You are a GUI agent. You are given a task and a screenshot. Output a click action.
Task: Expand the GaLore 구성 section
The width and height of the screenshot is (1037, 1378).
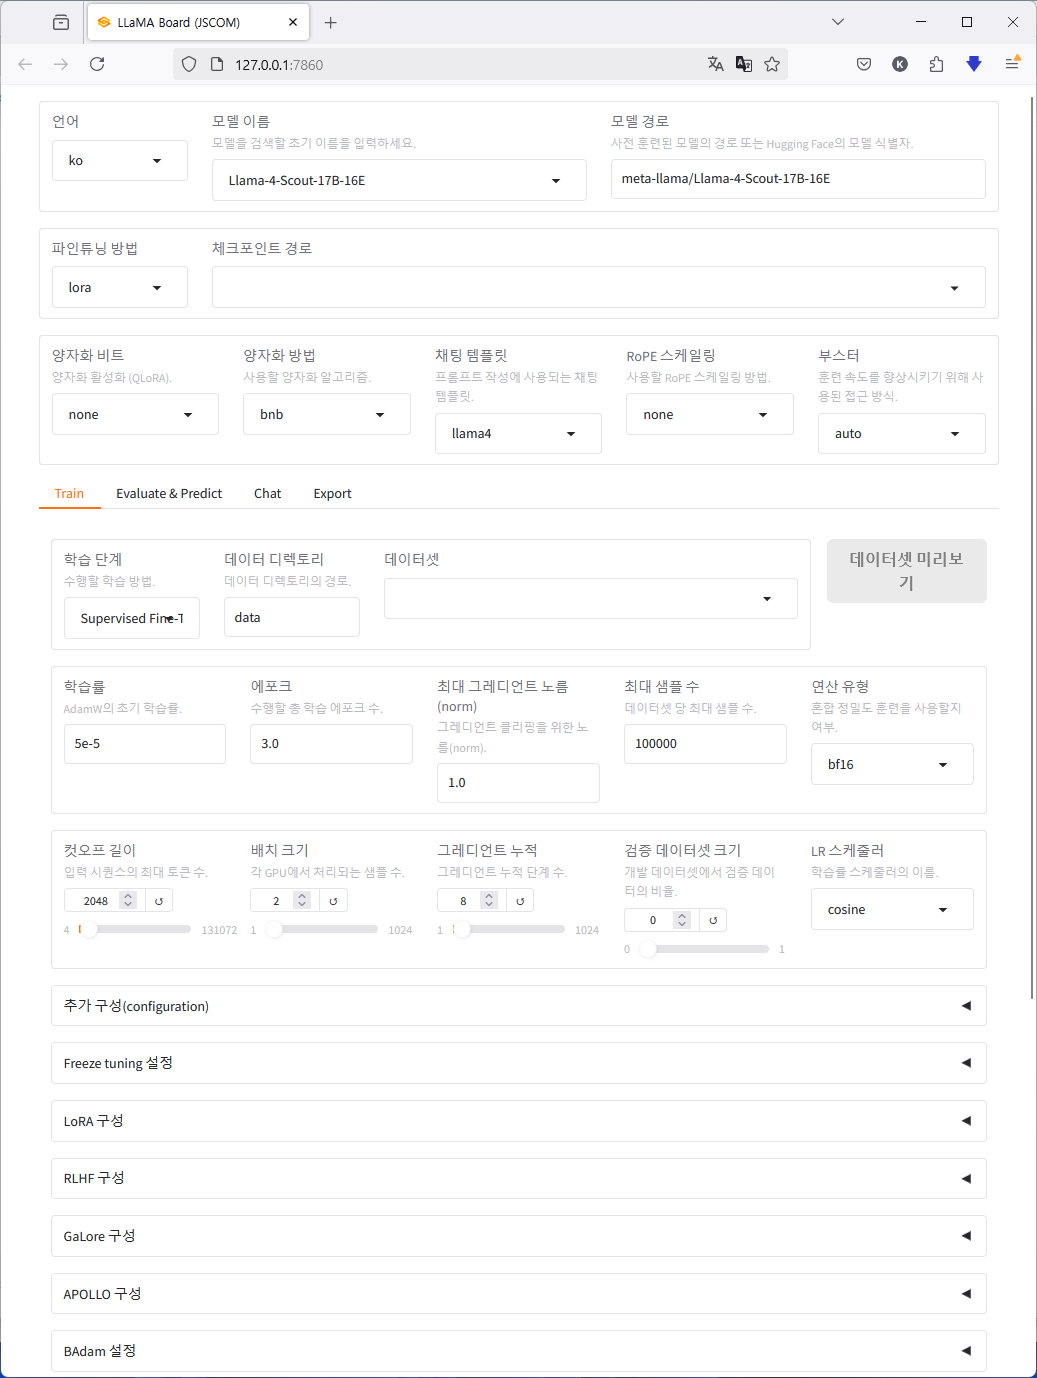(519, 1236)
